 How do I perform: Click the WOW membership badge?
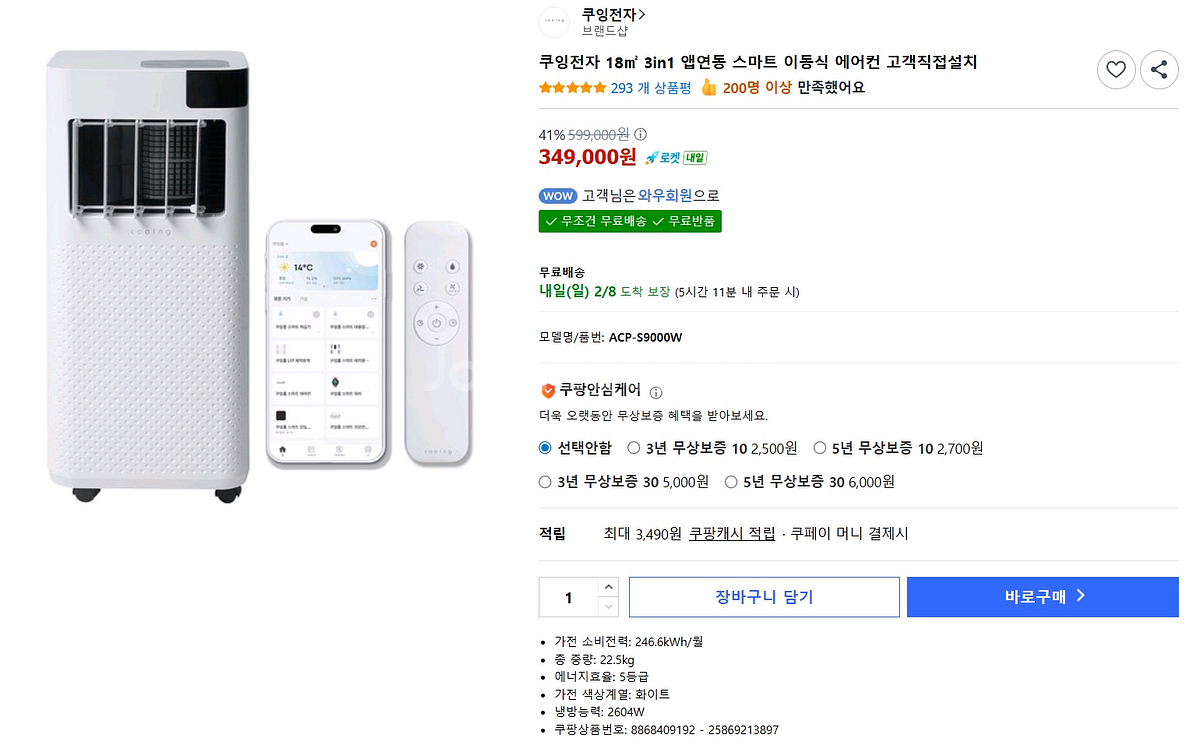coord(557,195)
